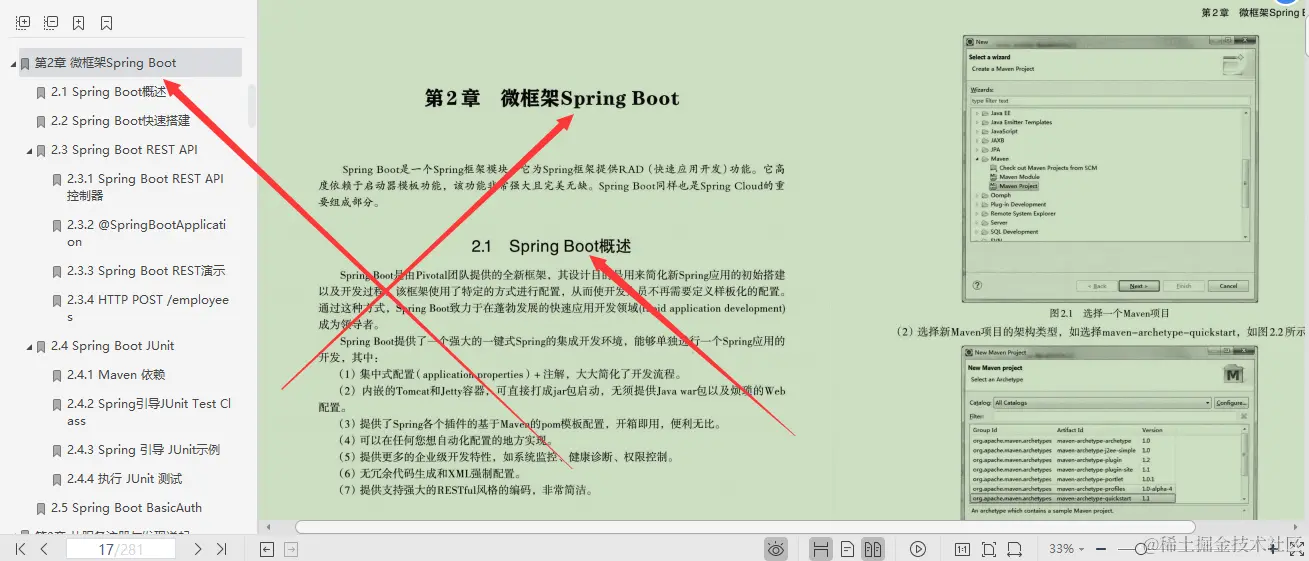Click the expand all bookmarks icon

coord(23,22)
